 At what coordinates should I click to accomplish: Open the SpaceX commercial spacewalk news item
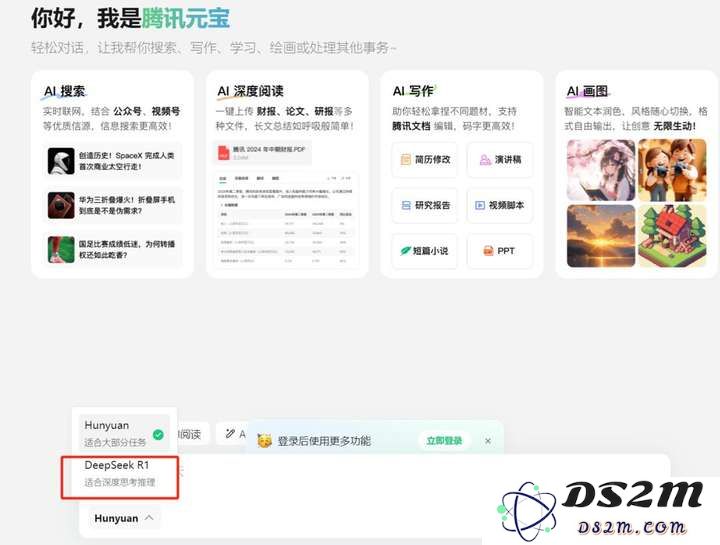point(112,161)
